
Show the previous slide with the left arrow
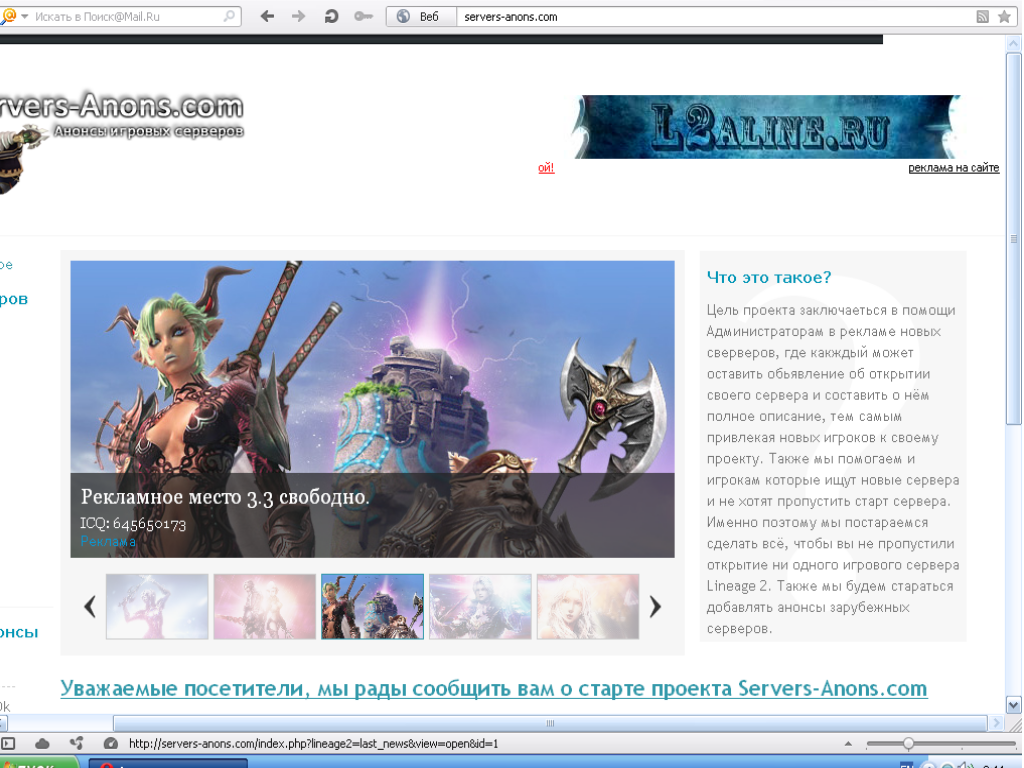90,607
